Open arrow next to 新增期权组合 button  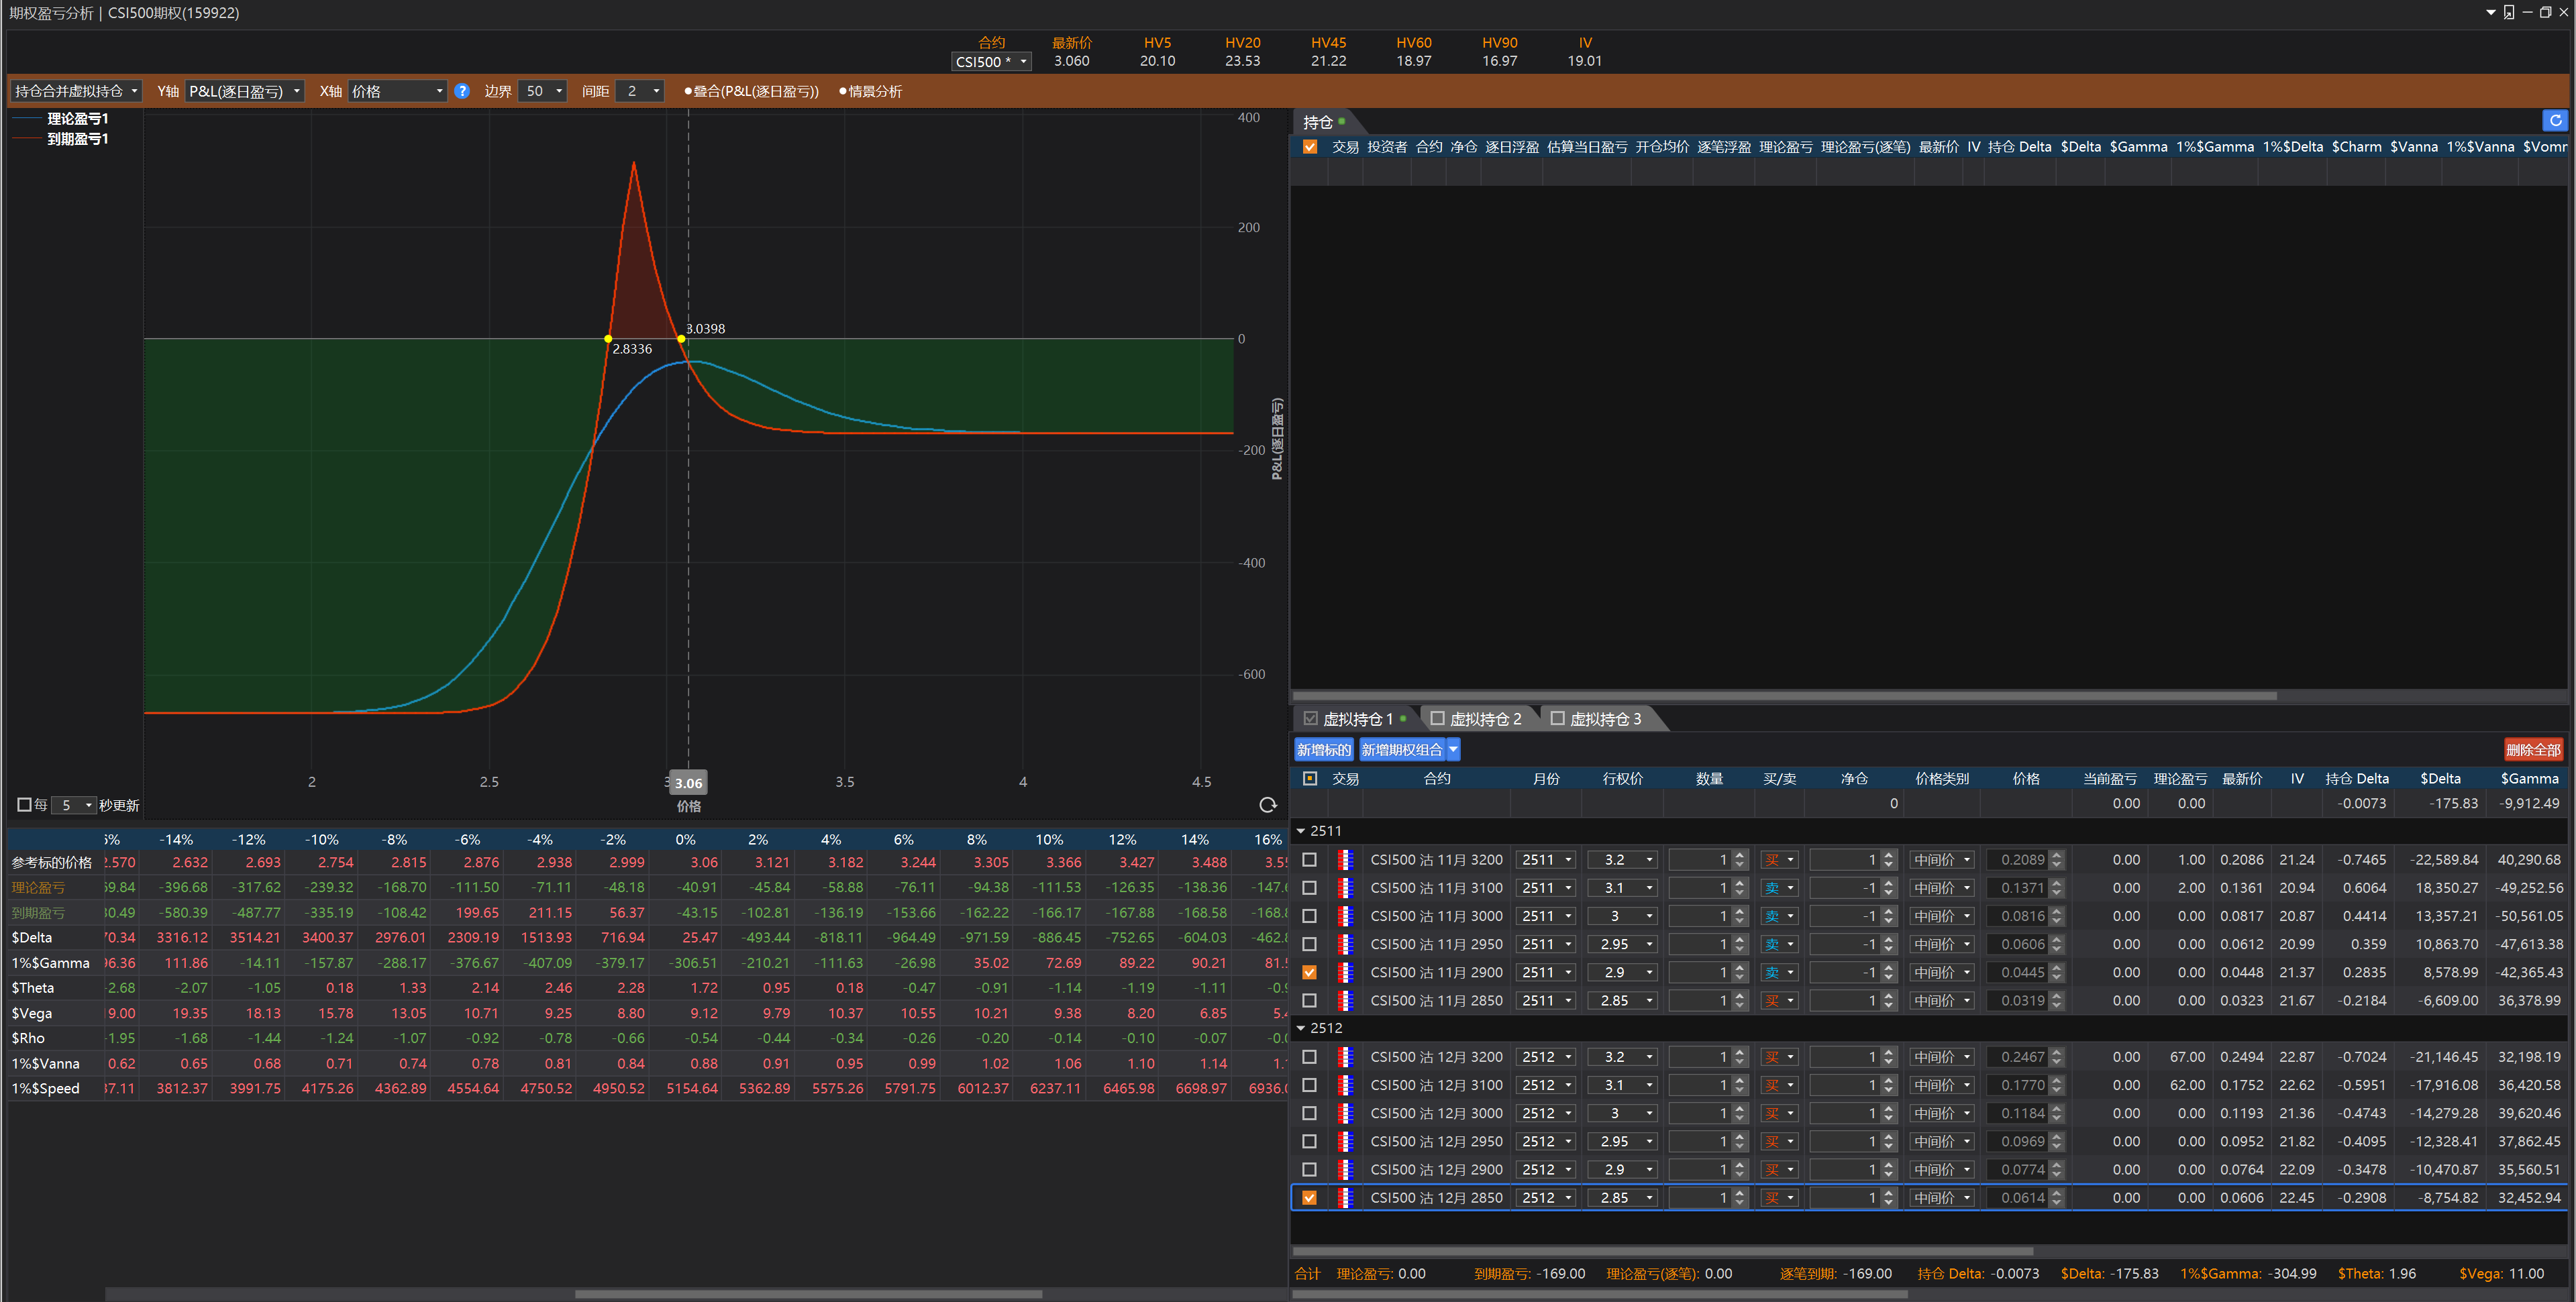tap(1453, 750)
